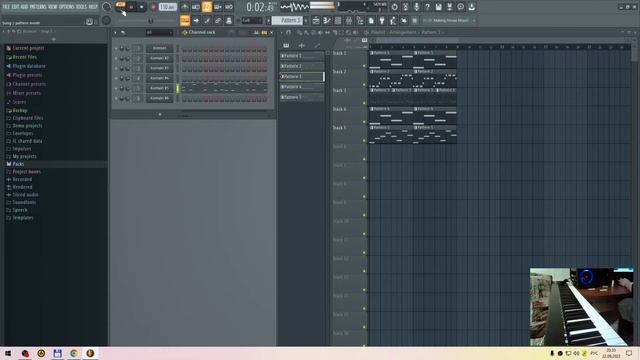Mute channel 6 with green LED
This screenshot has height=360, width=640.
(116, 98)
